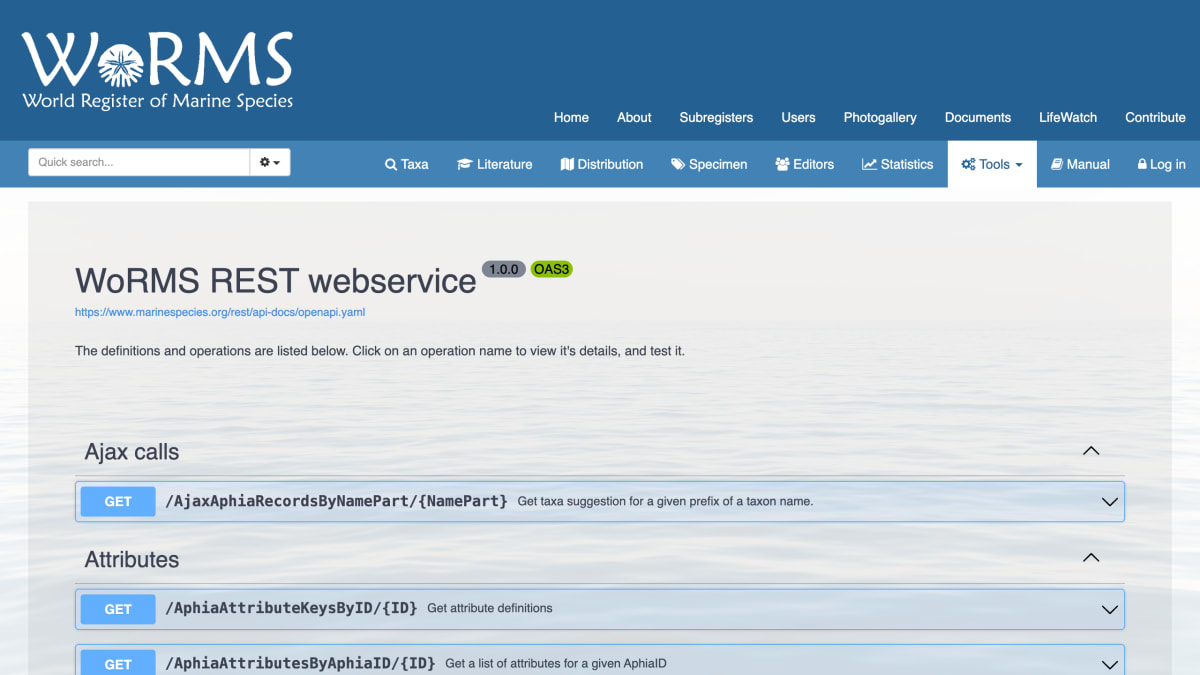Viewport: 1200px width, 675px height.
Task: Click GET button for AphiaAttributeKeysByID
Action: tap(118, 609)
